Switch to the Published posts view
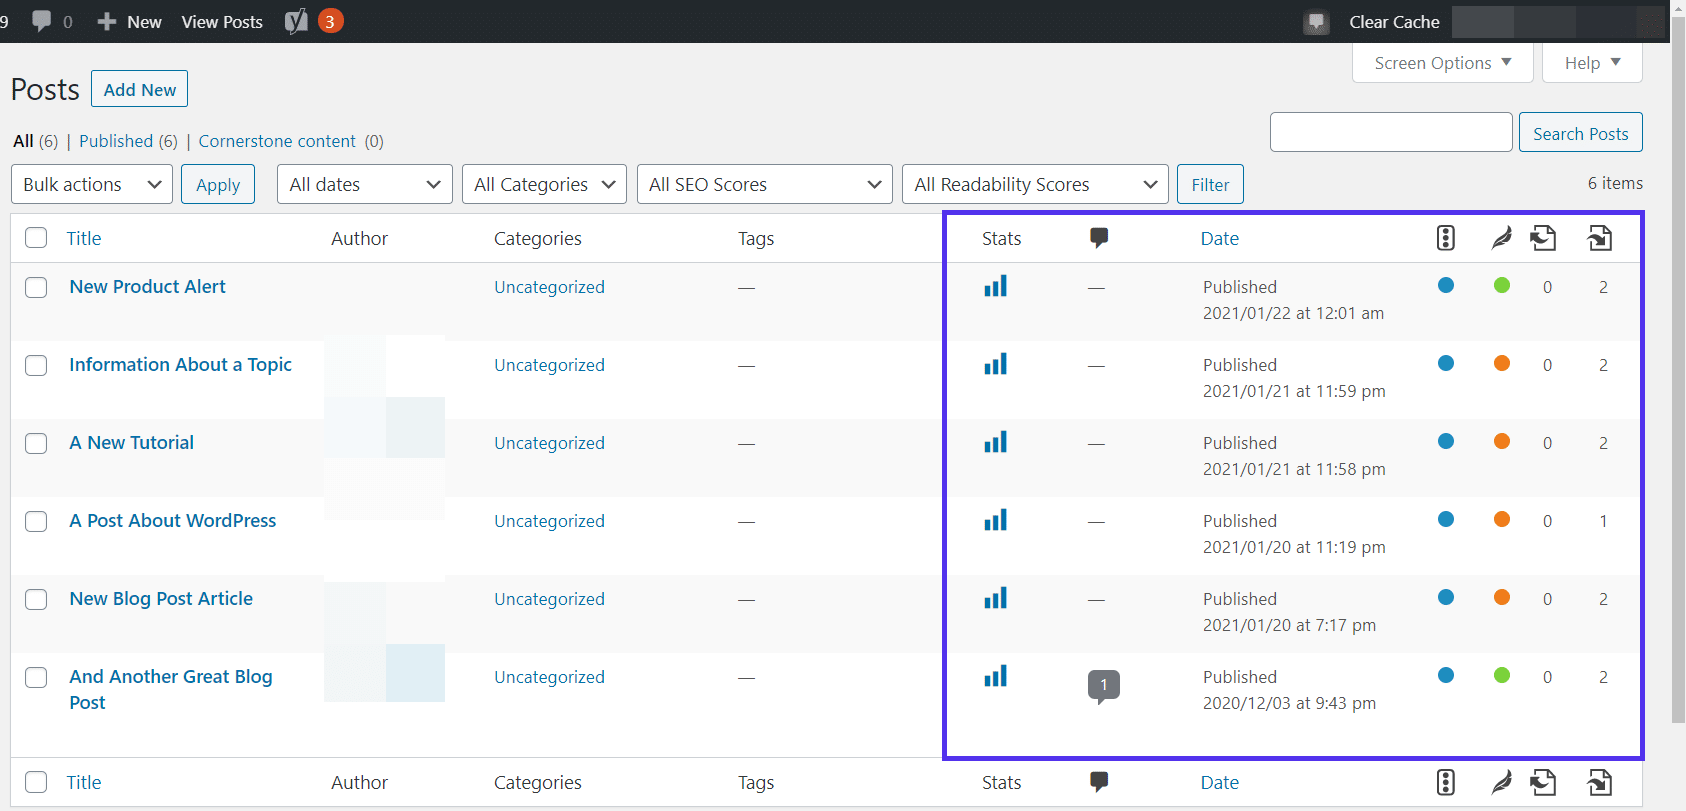Image resolution: width=1686 pixels, height=811 pixels. (116, 141)
